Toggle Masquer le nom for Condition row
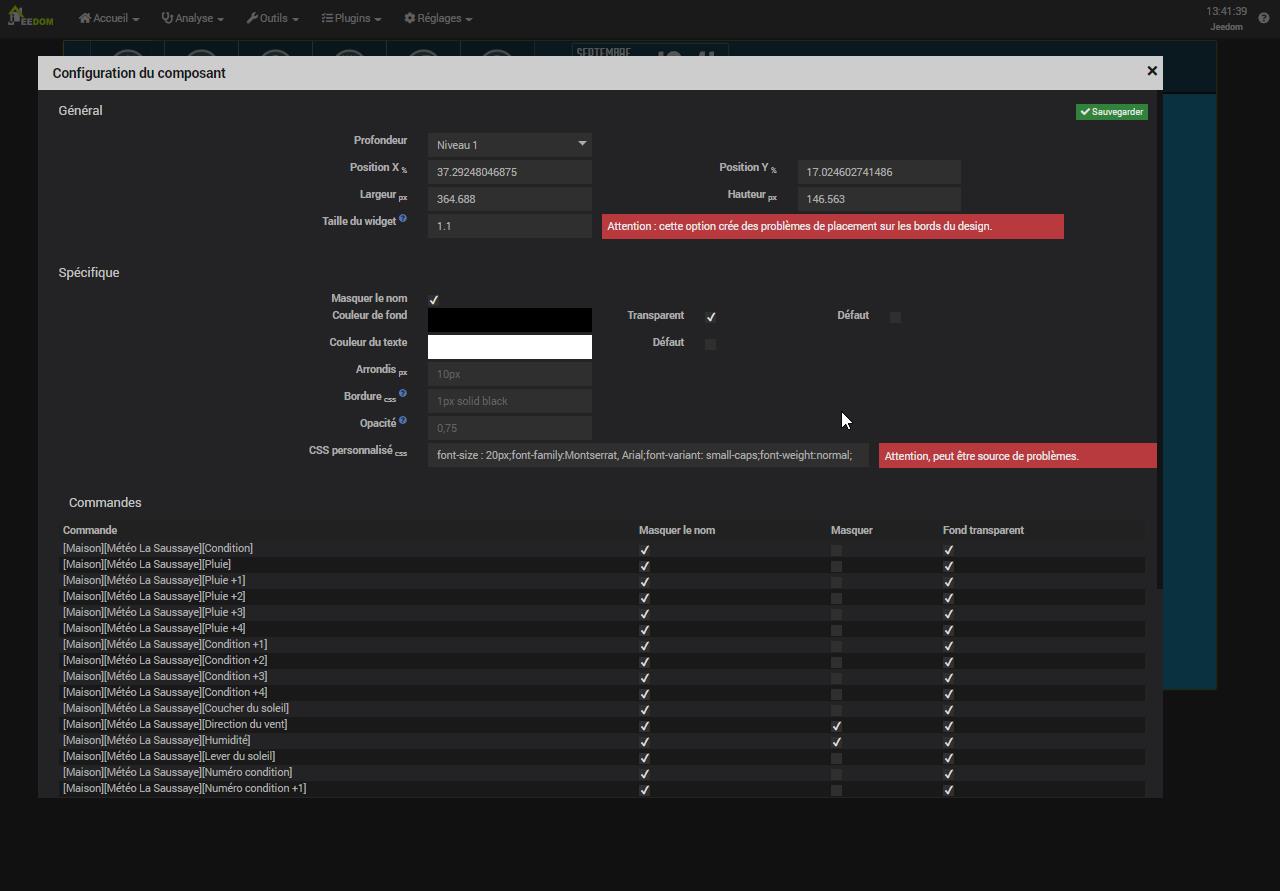The height and width of the screenshot is (891, 1280). (x=645, y=550)
